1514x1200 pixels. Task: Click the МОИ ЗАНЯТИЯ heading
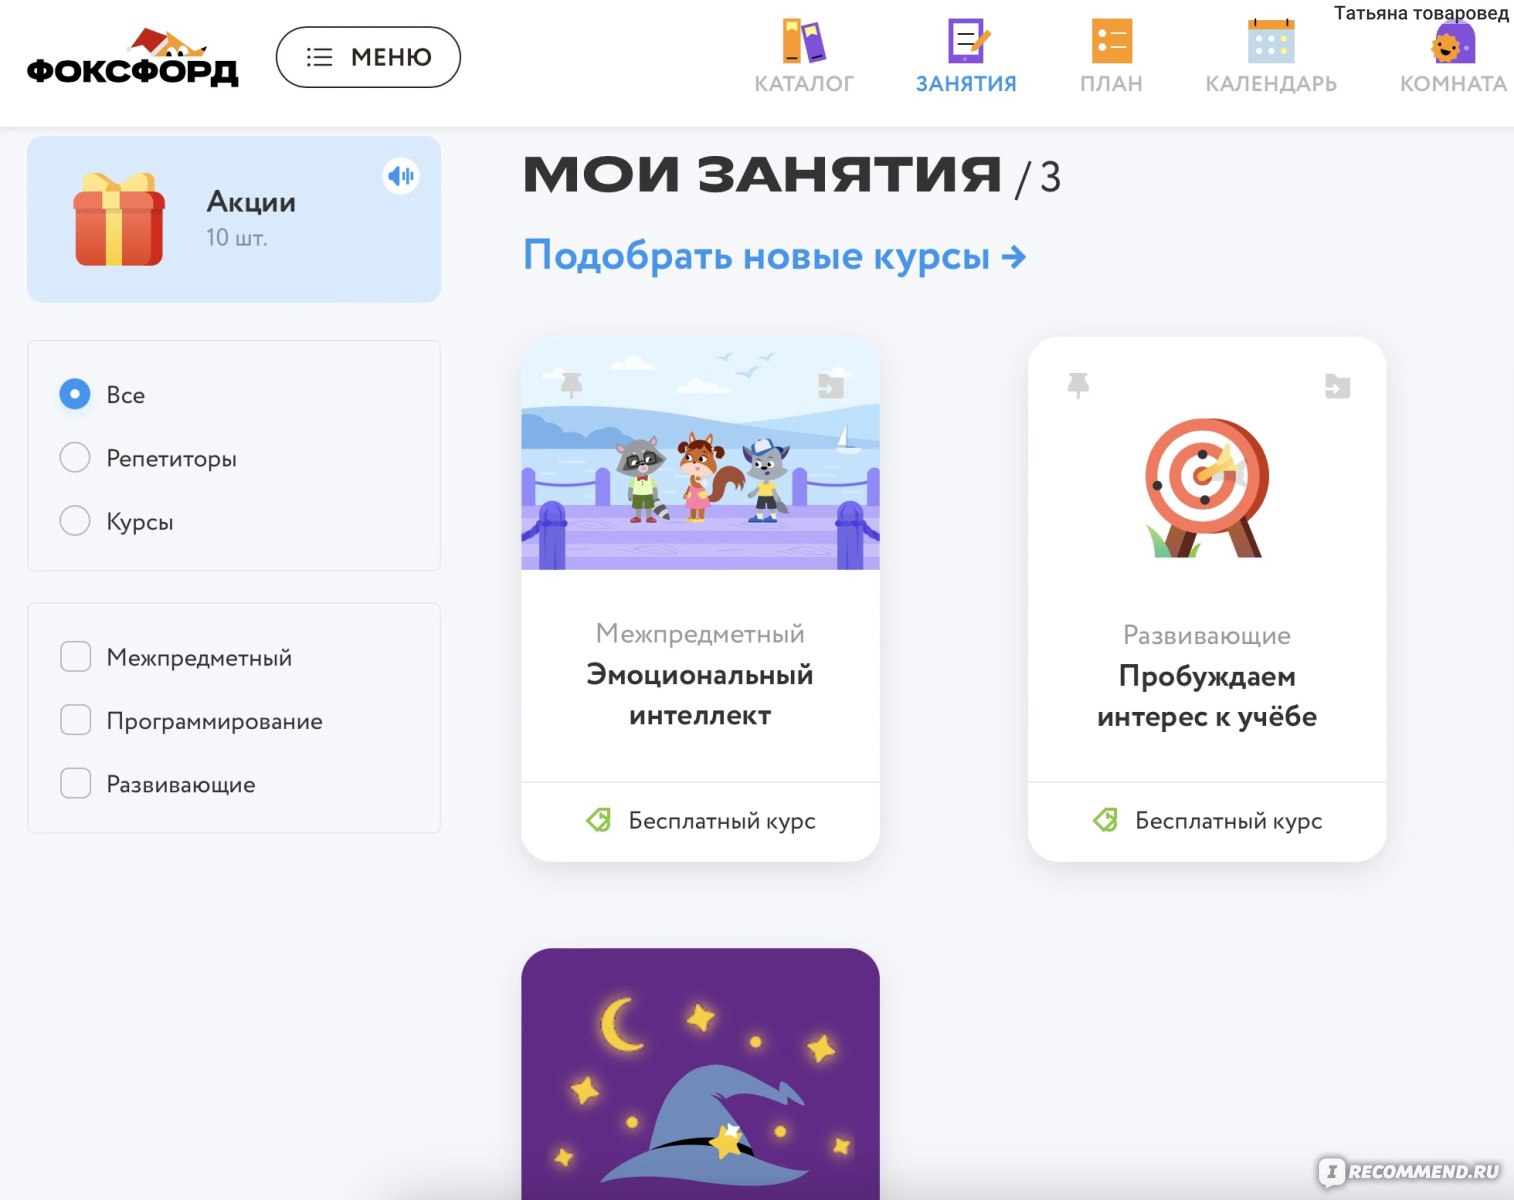(x=762, y=175)
